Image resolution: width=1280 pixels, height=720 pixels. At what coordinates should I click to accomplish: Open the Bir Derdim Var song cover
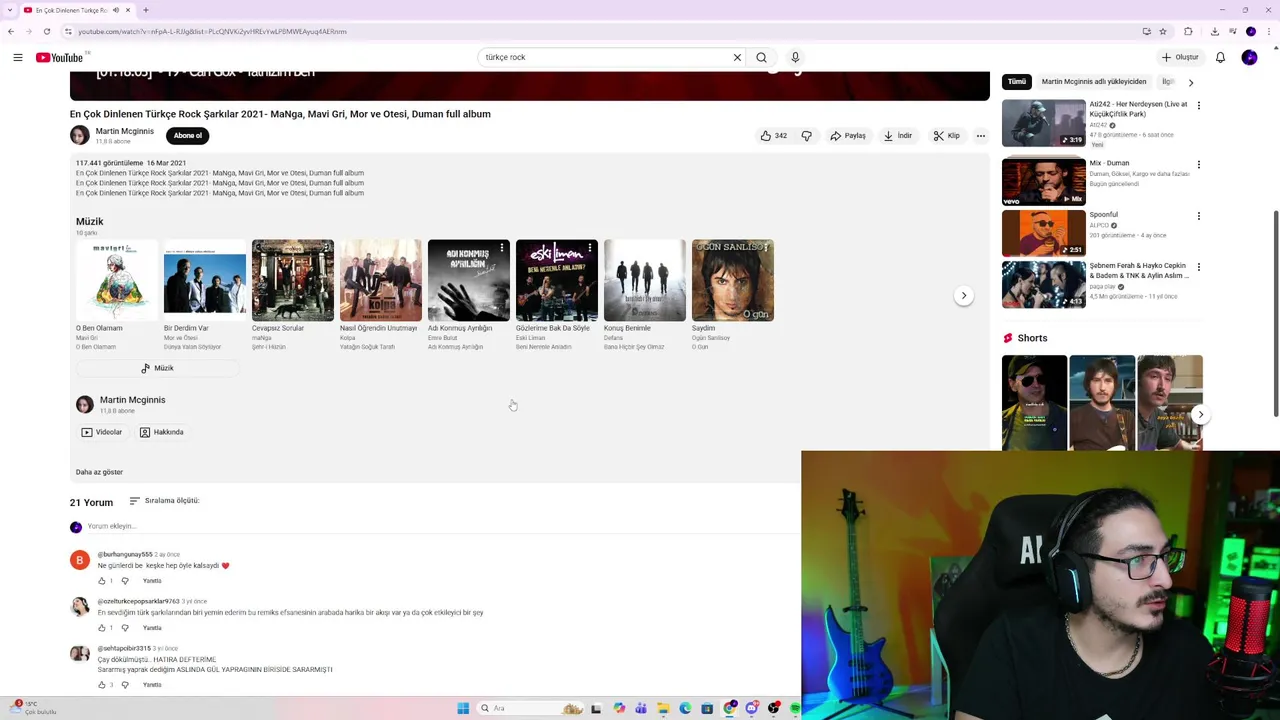[x=205, y=280]
